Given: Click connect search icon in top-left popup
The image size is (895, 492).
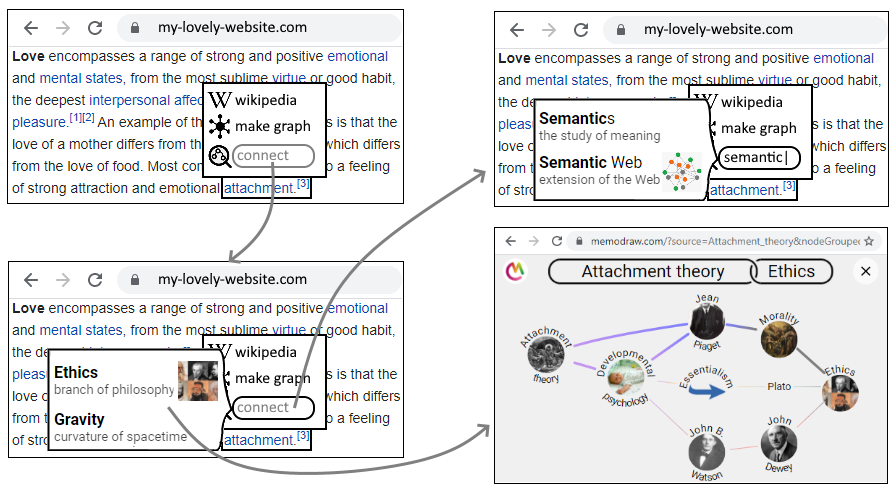Looking at the screenshot, I should coord(219,156).
